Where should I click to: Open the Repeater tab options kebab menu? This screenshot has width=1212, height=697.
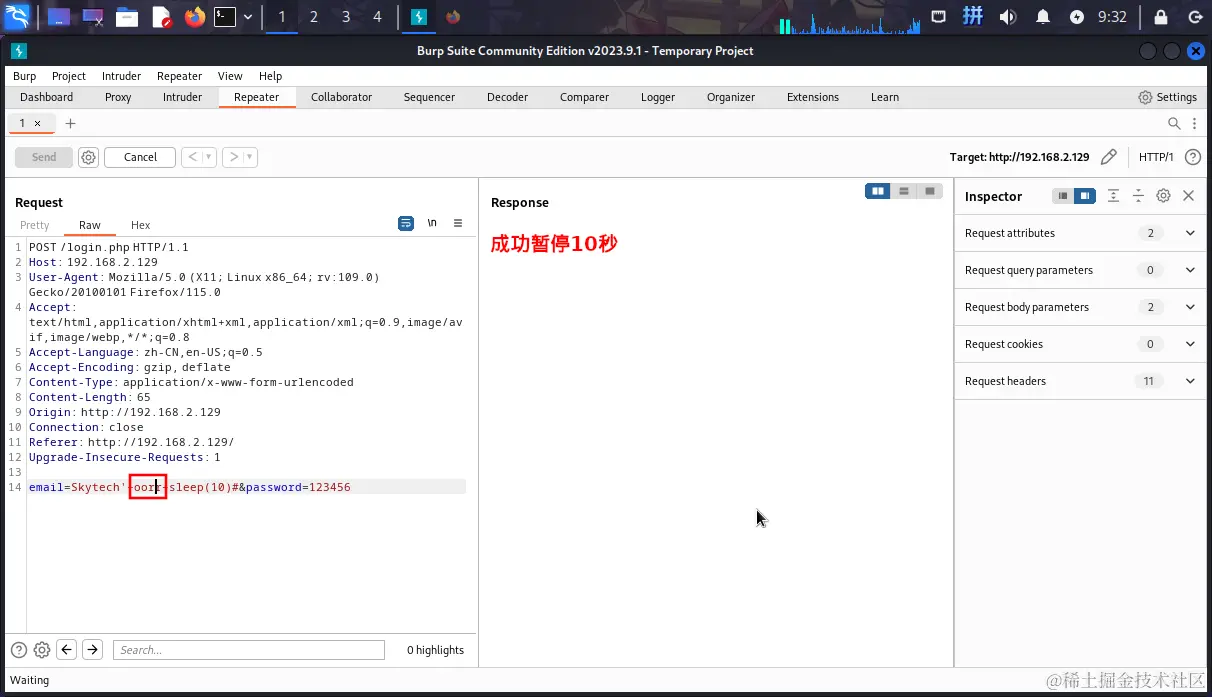(x=1193, y=123)
